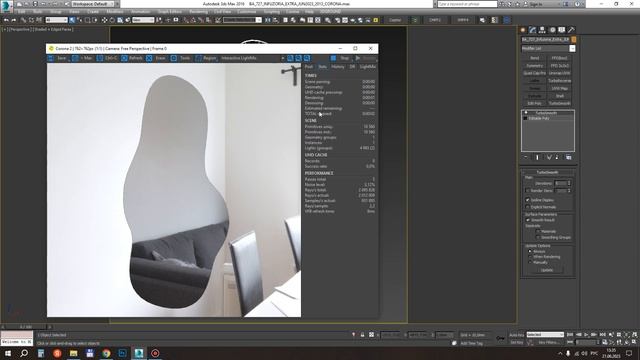Screen dimensions: 640x360
Task: Click the Shell modifier button
Action: pyautogui.click(x=559, y=96)
